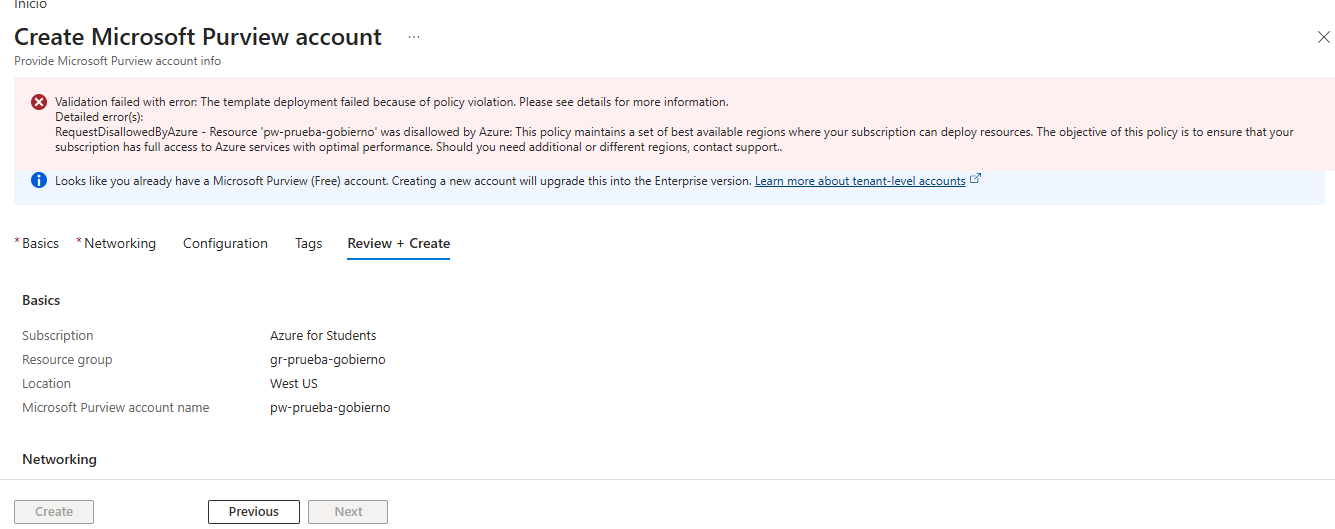Click the red validation error icon
The height and width of the screenshot is (529, 1335).
tap(39, 102)
